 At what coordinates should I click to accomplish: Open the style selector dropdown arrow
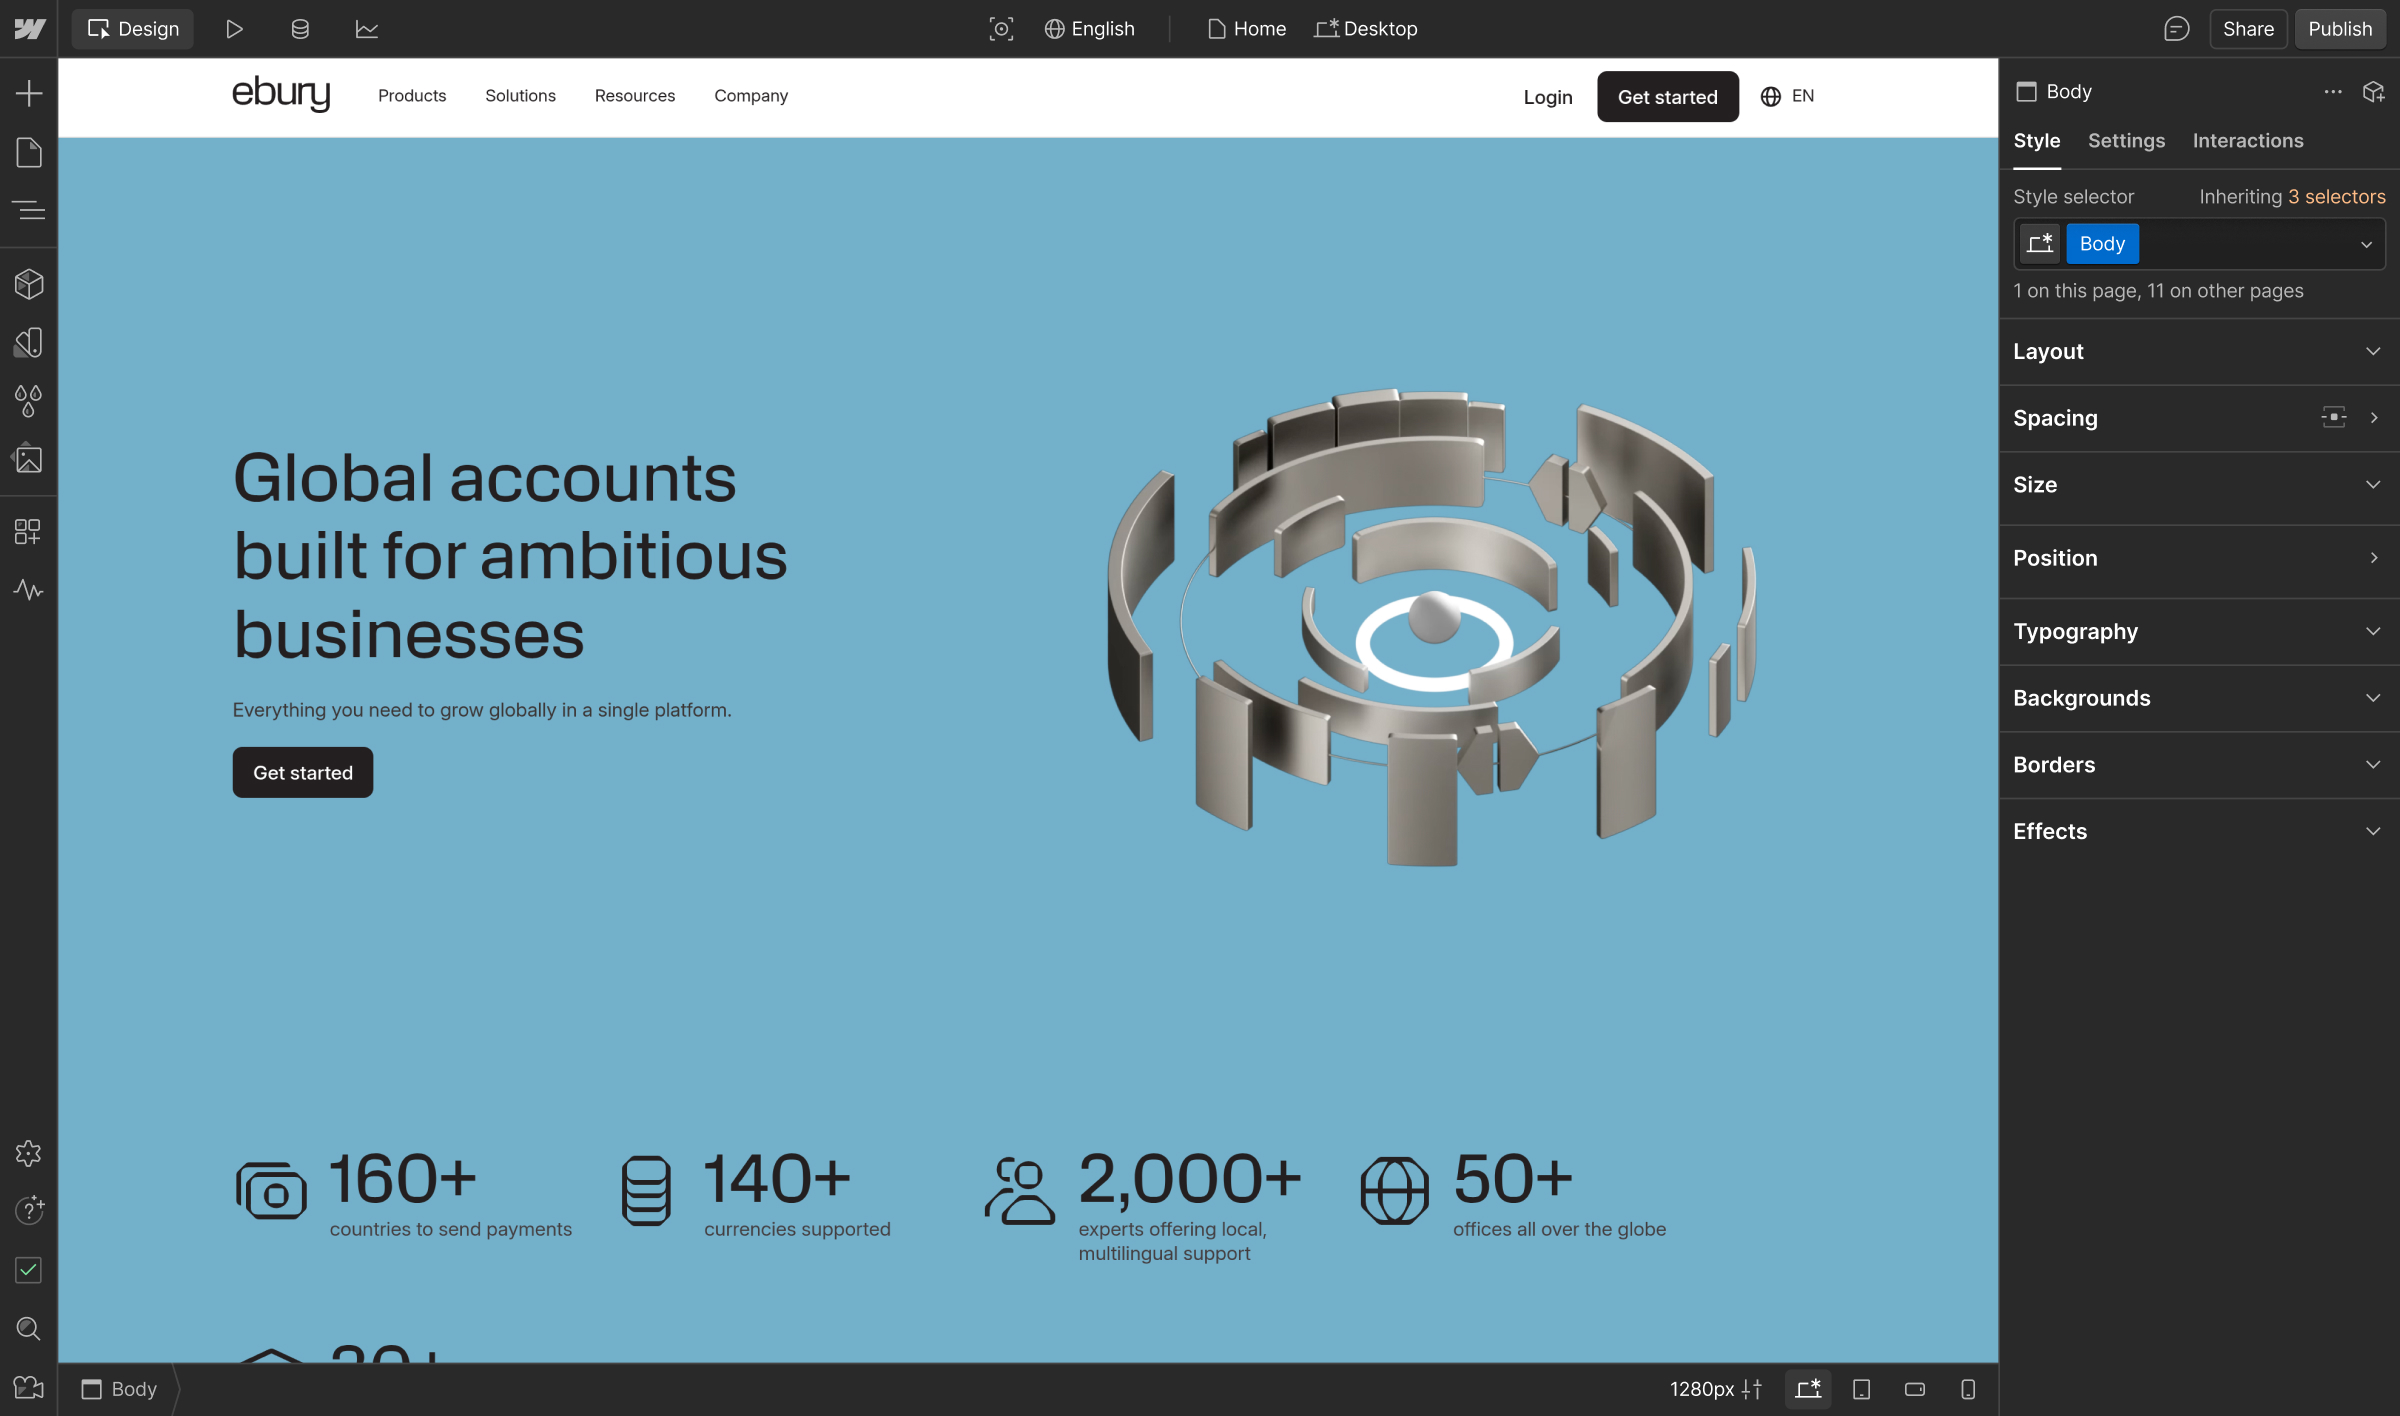(x=2366, y=244)
